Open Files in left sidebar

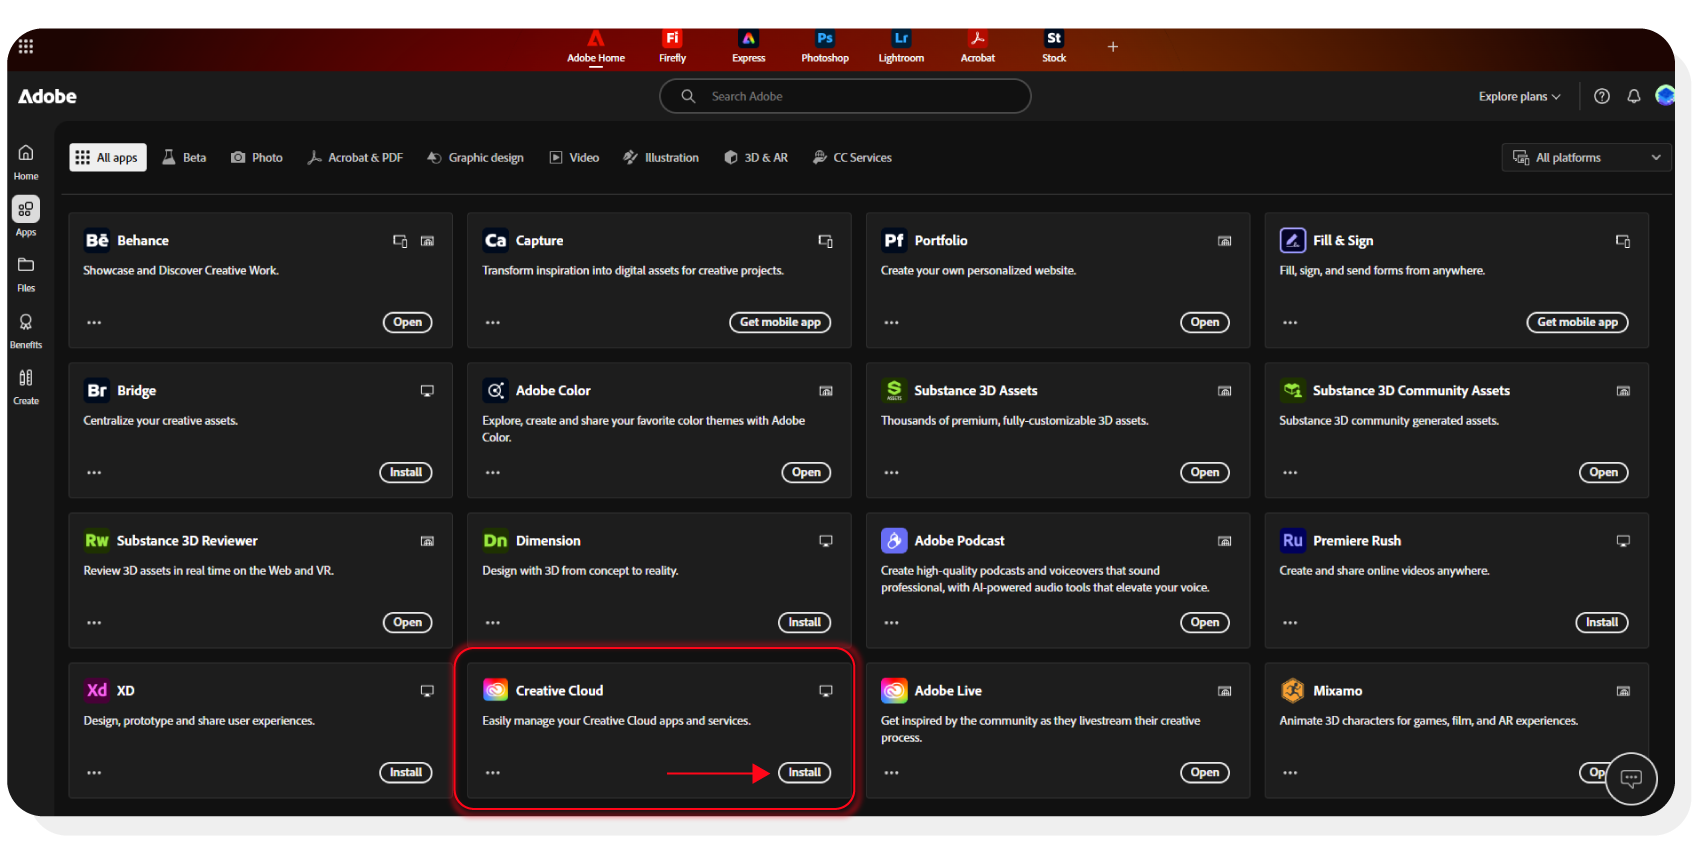(x=26, y=274)
